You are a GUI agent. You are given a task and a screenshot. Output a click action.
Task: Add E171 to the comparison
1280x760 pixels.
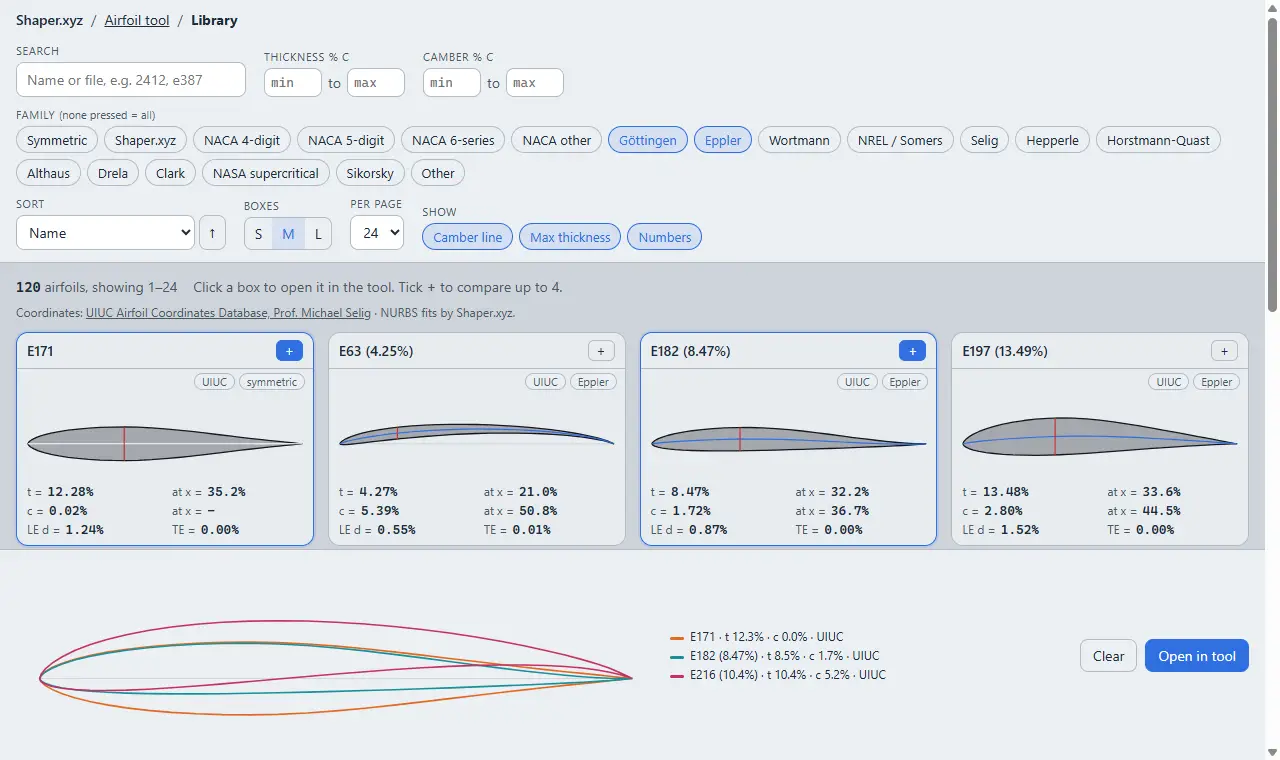click(x=289, y=351)
